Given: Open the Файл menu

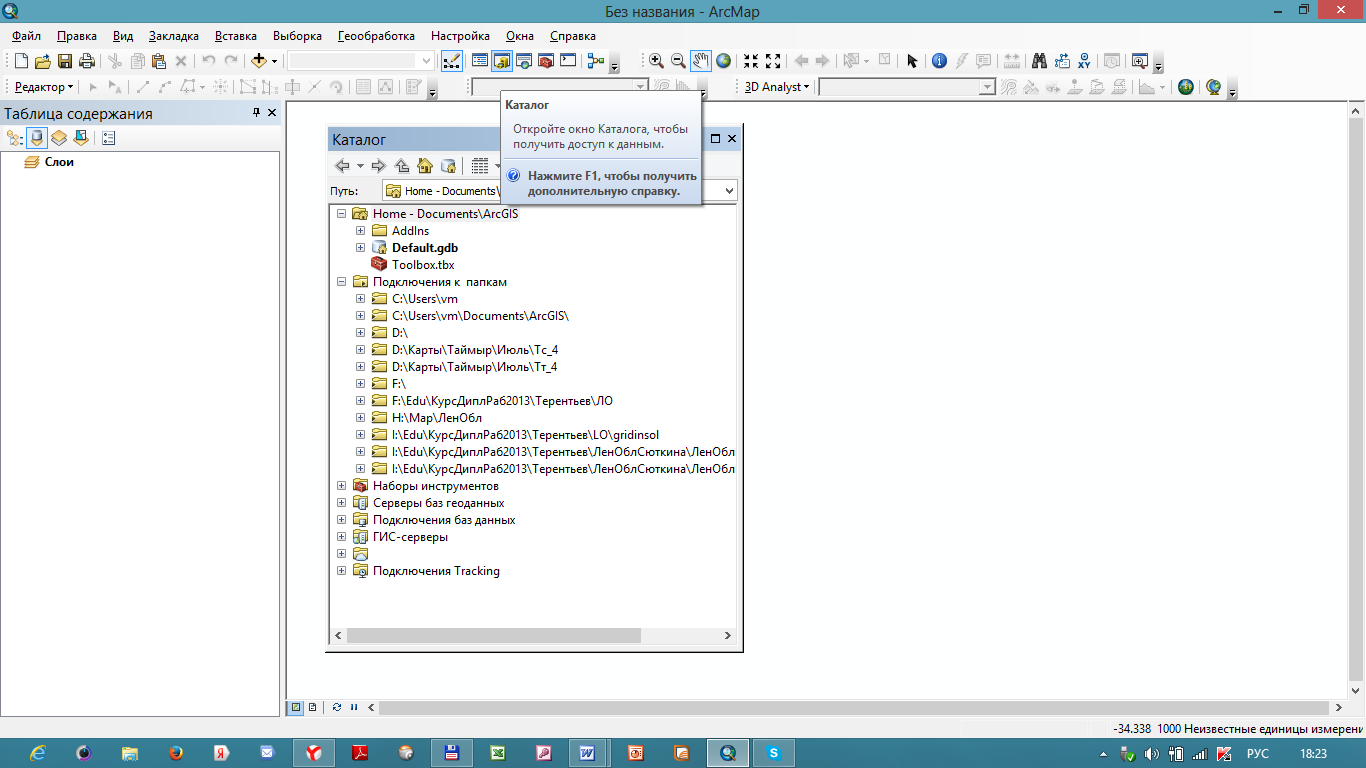Looking at the screenshot, I should point(27,36).
